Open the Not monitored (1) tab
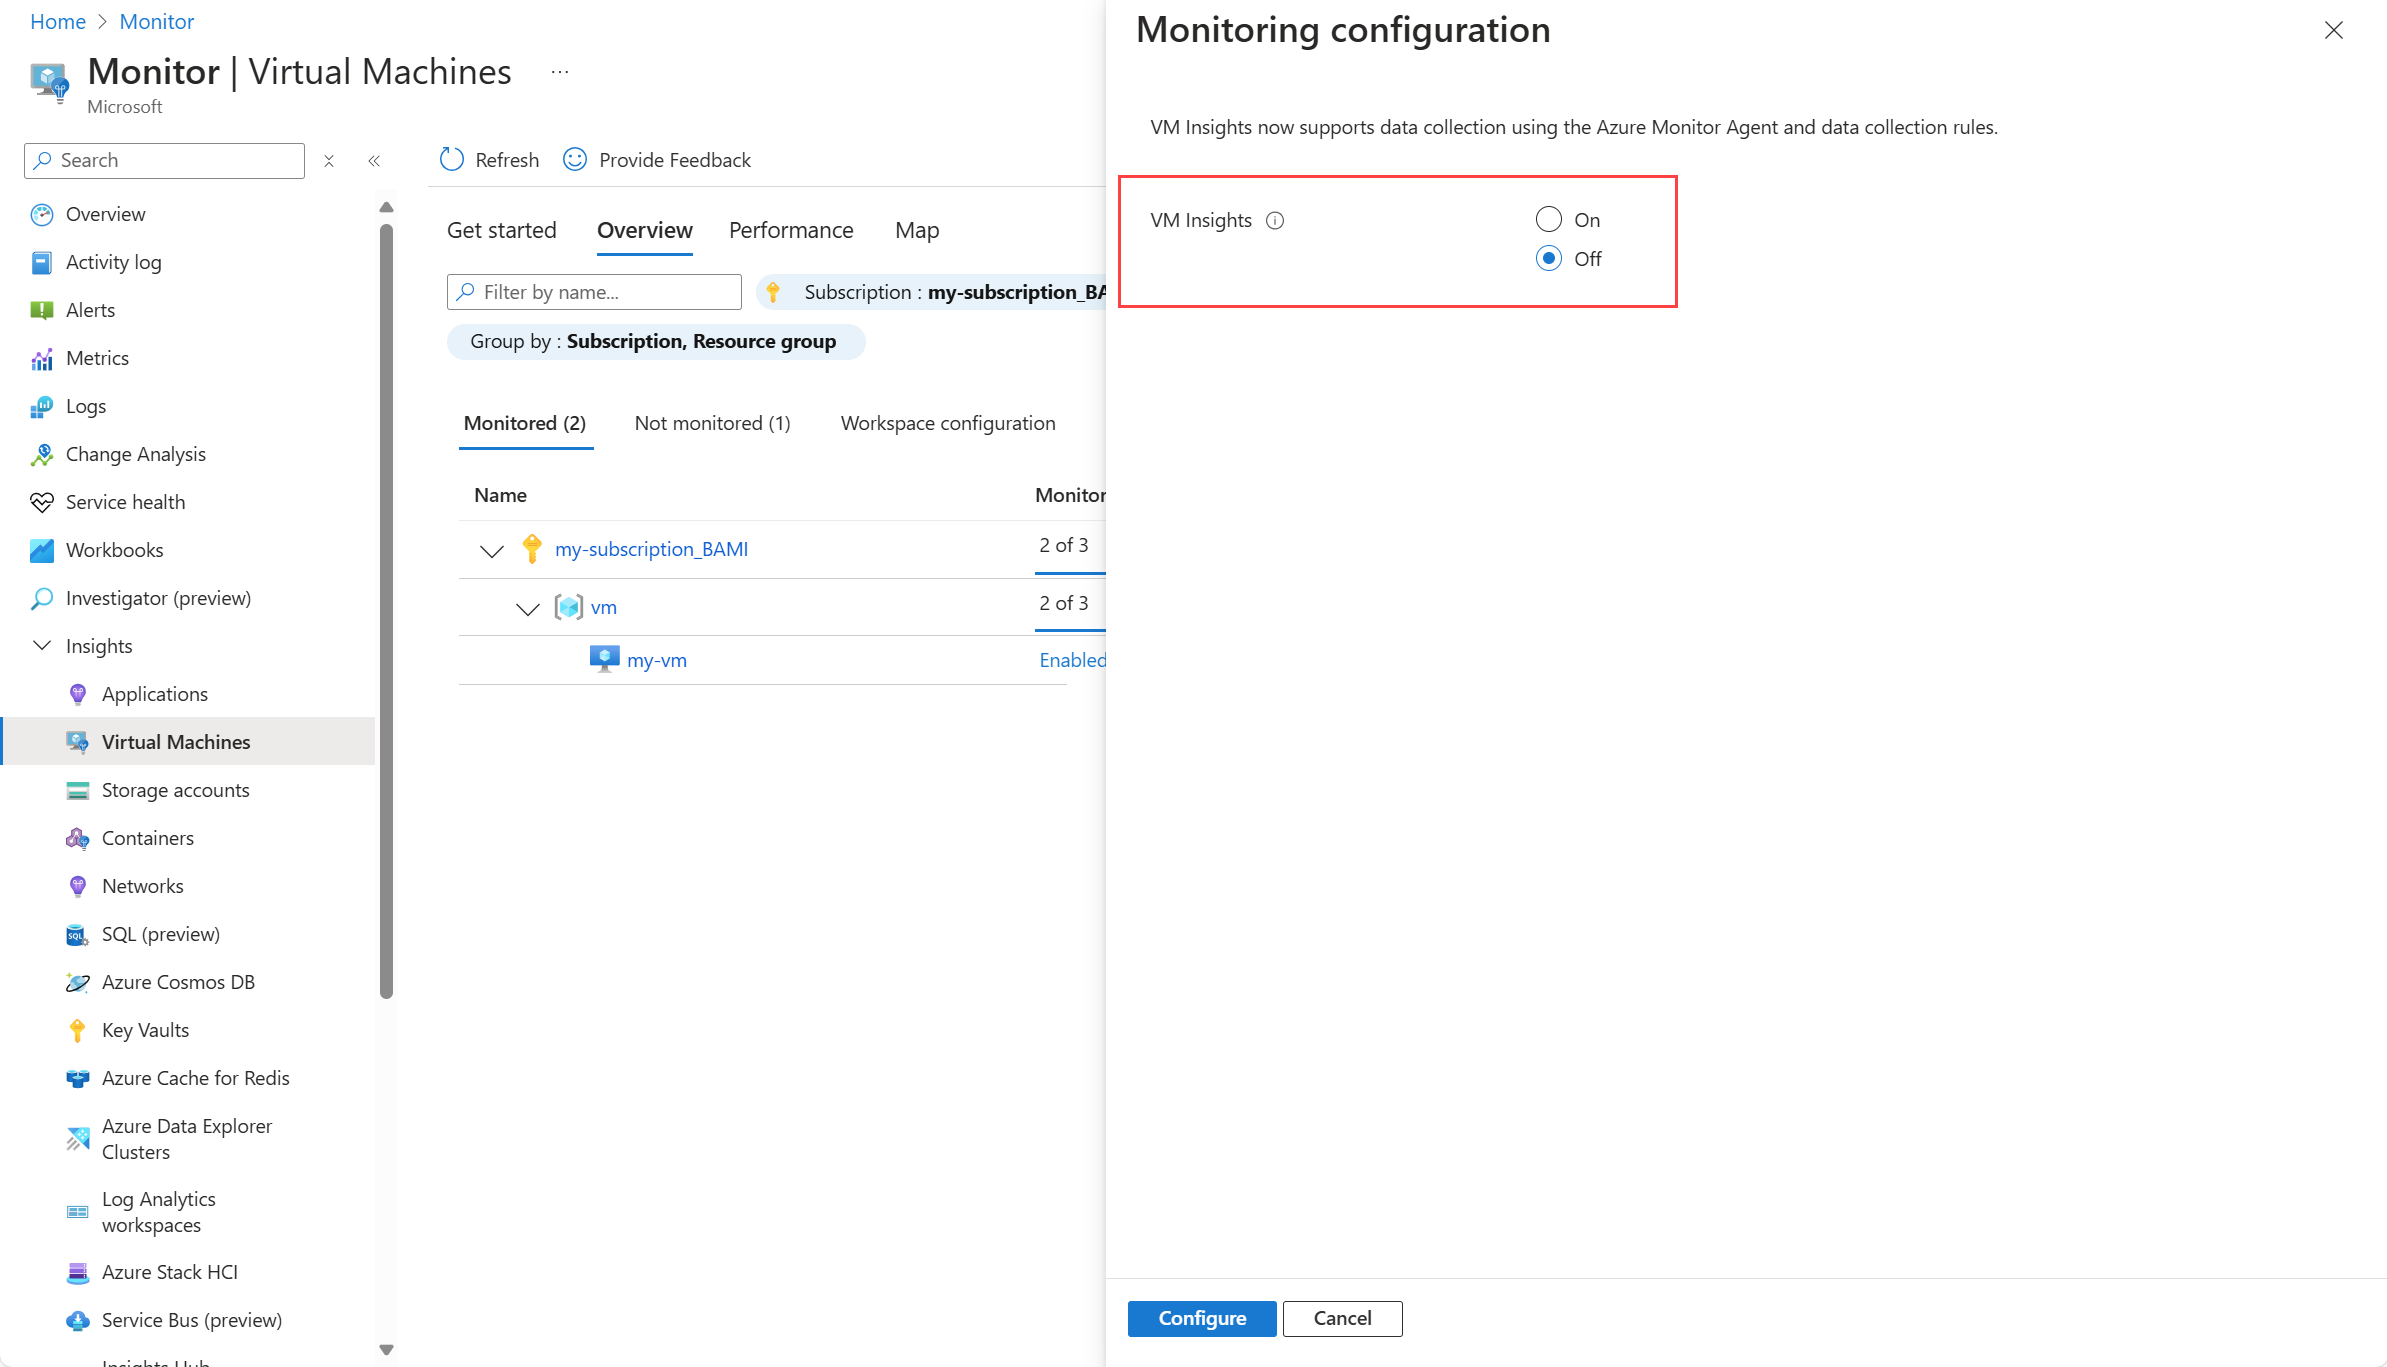Screen dimensions: 2387x1367 click(x=712, y=424)
